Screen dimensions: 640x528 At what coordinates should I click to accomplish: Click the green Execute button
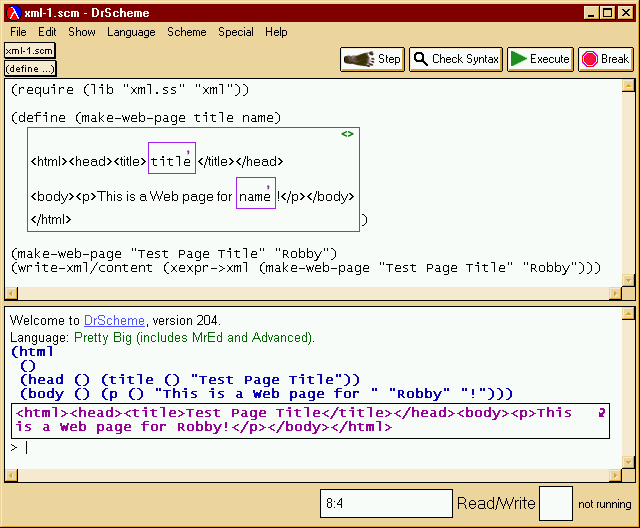540,59
